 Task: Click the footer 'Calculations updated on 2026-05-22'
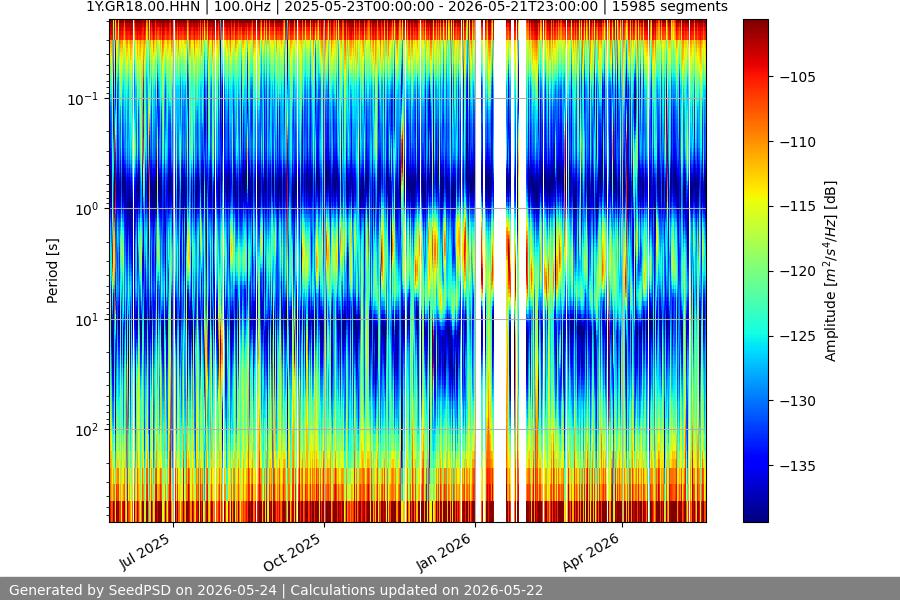pos(417,590)
